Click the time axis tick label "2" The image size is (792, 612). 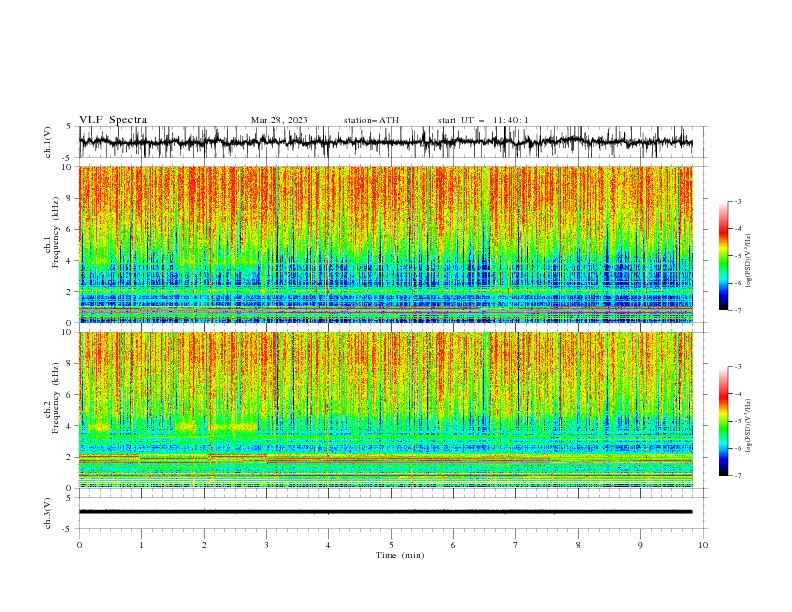point(204,545)
